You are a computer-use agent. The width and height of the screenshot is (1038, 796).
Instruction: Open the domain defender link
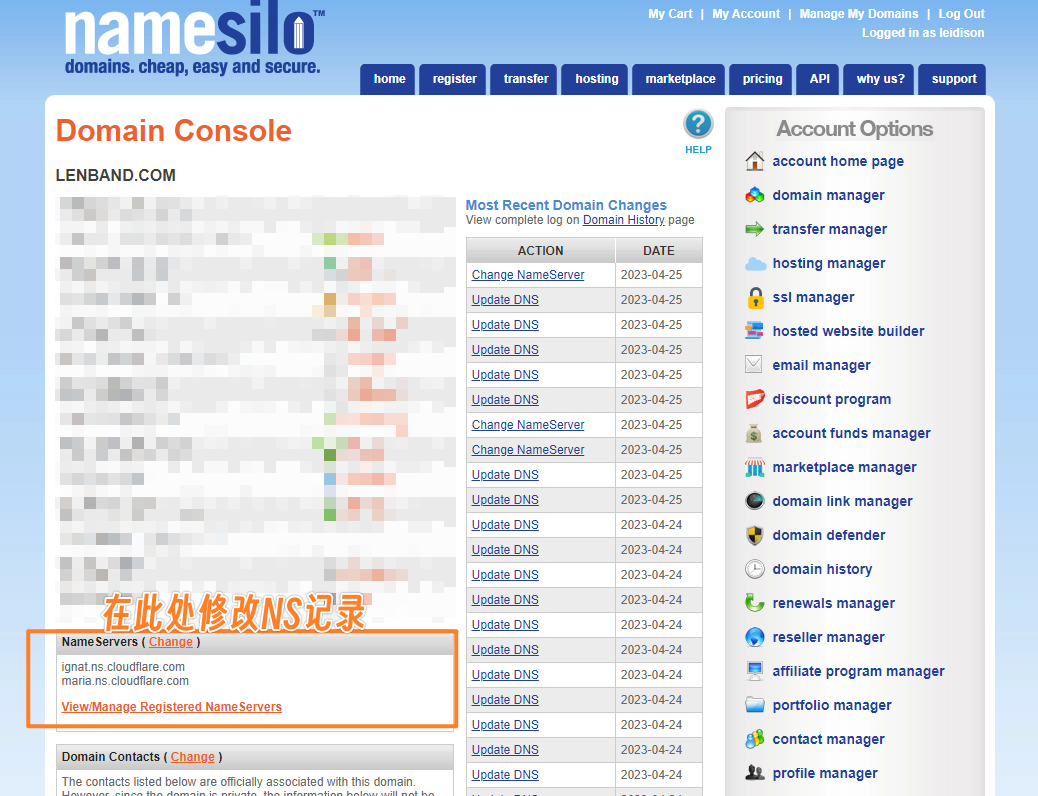coord(829,535)
